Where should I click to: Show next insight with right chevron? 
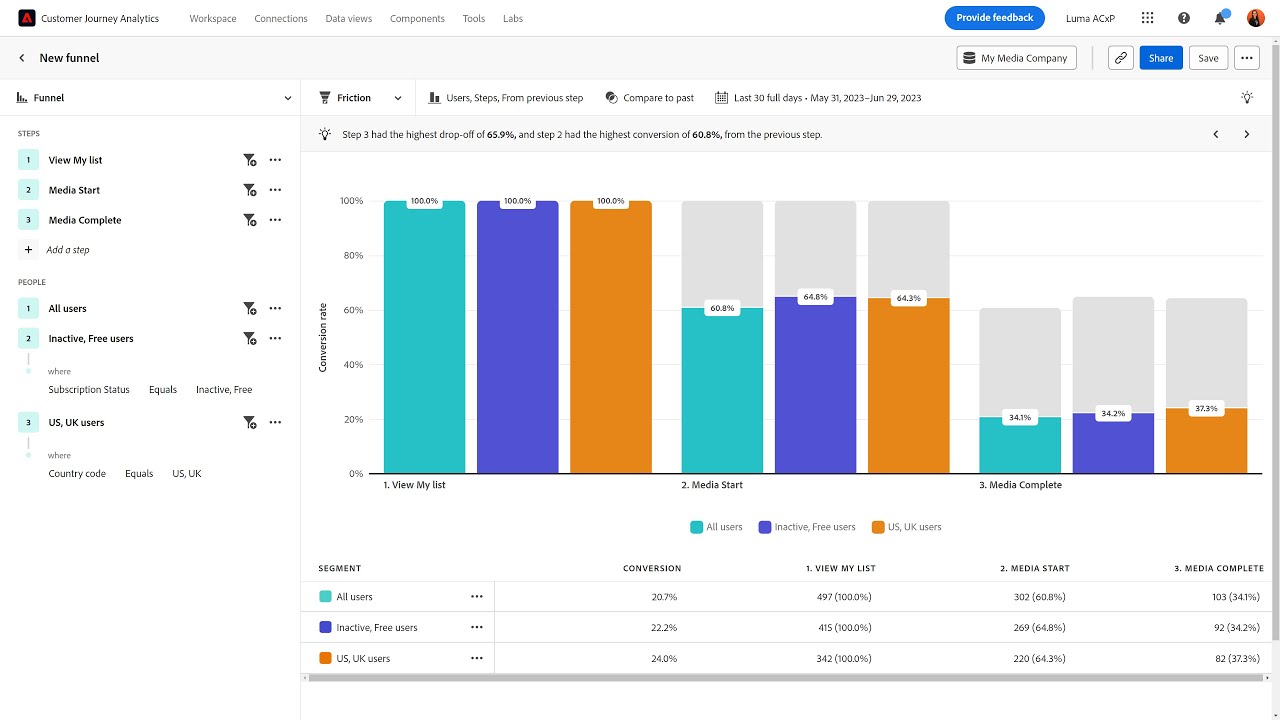[x=1247, y=134]
